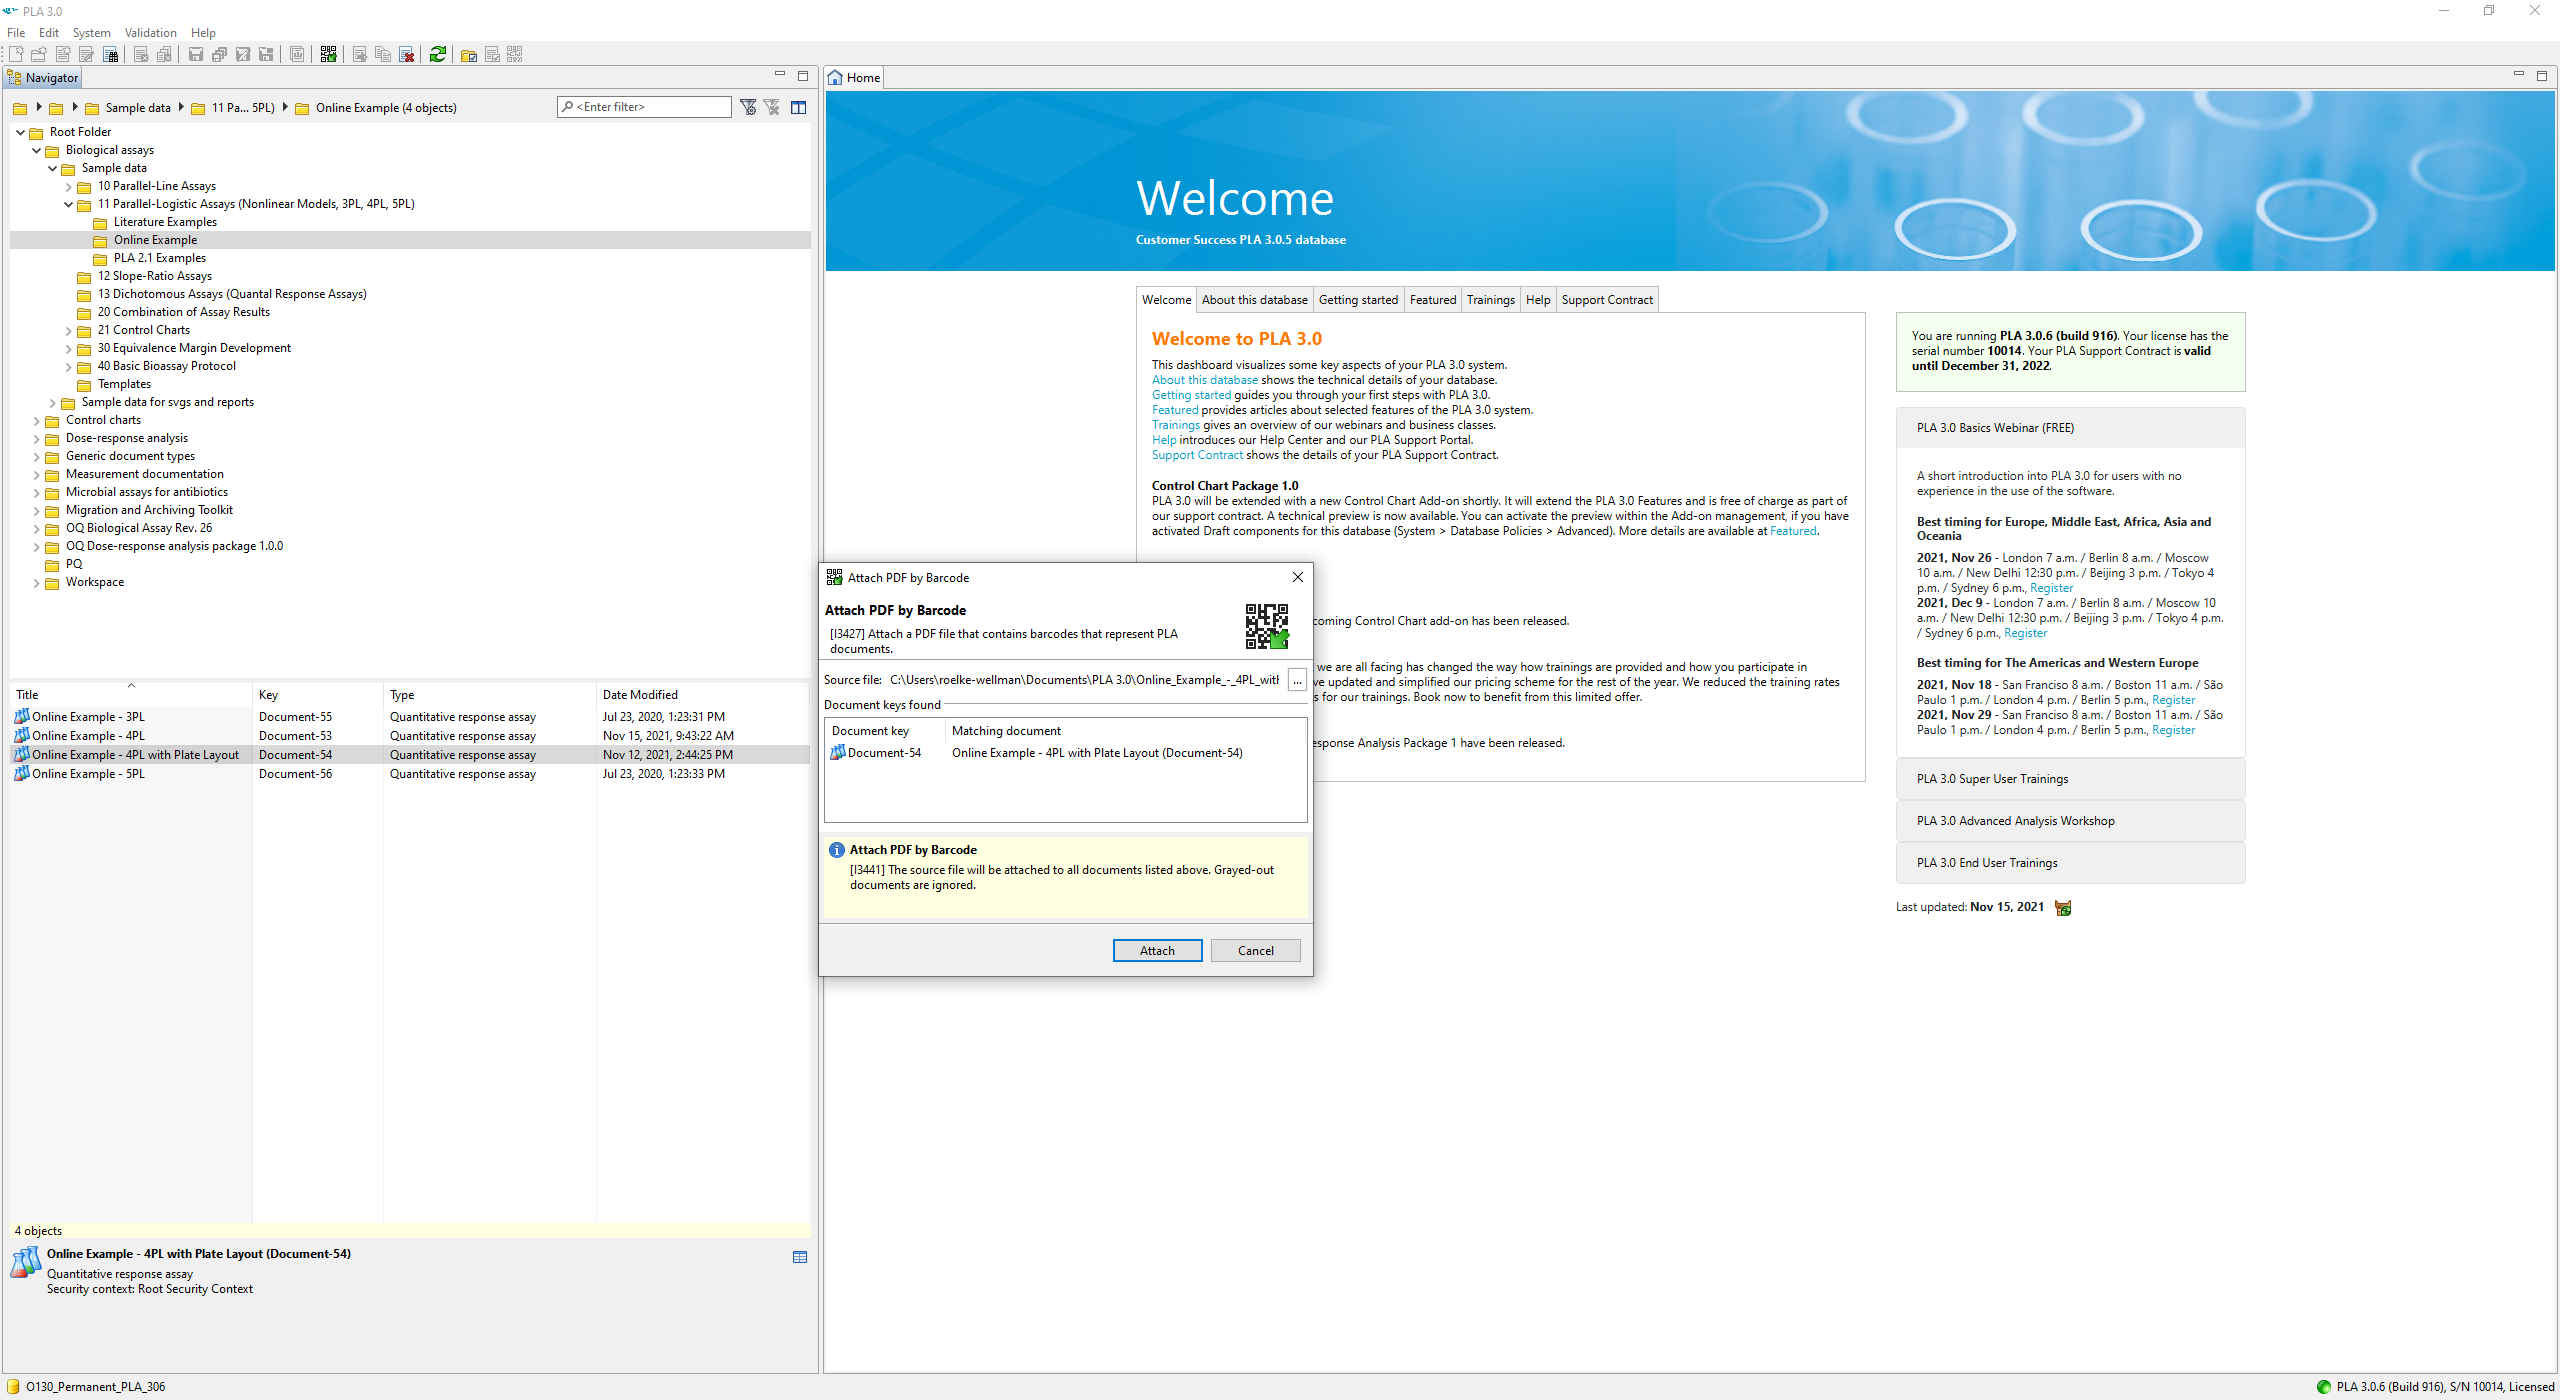Select the Literature Examples folder
The height and width of the screenshot is (1400, 2560).
(x=165, y=222)
